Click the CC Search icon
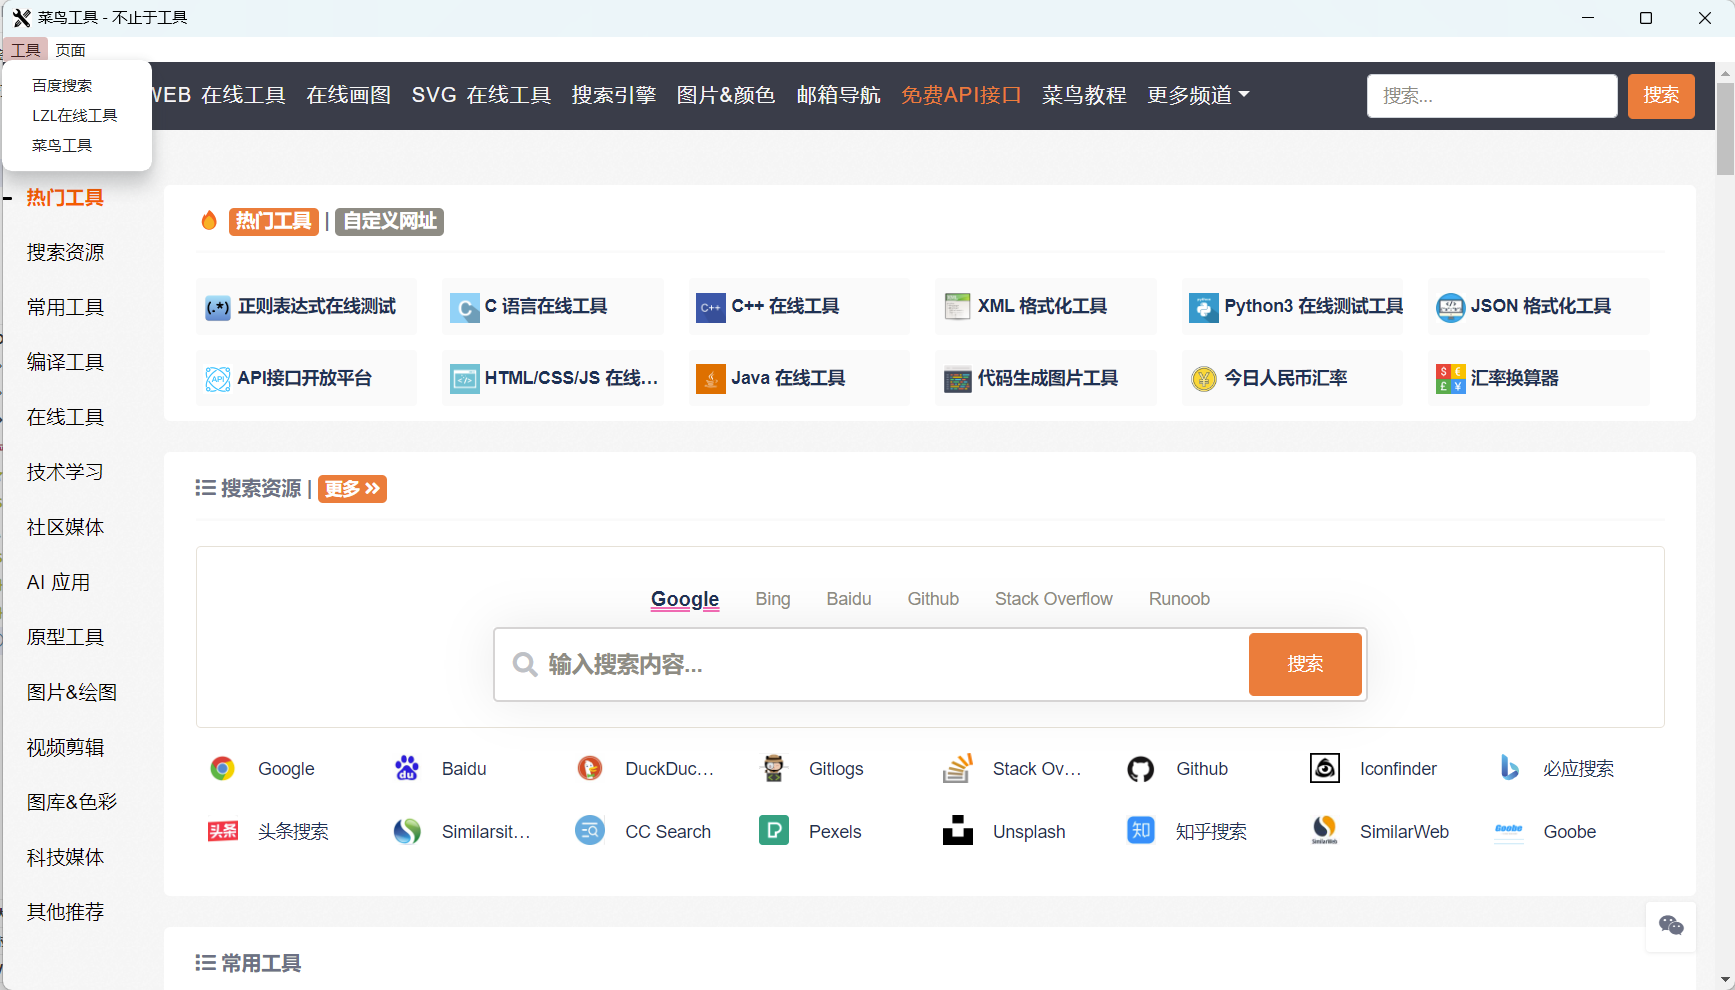This screenshot has height=990, width=1735. [590, 831]
